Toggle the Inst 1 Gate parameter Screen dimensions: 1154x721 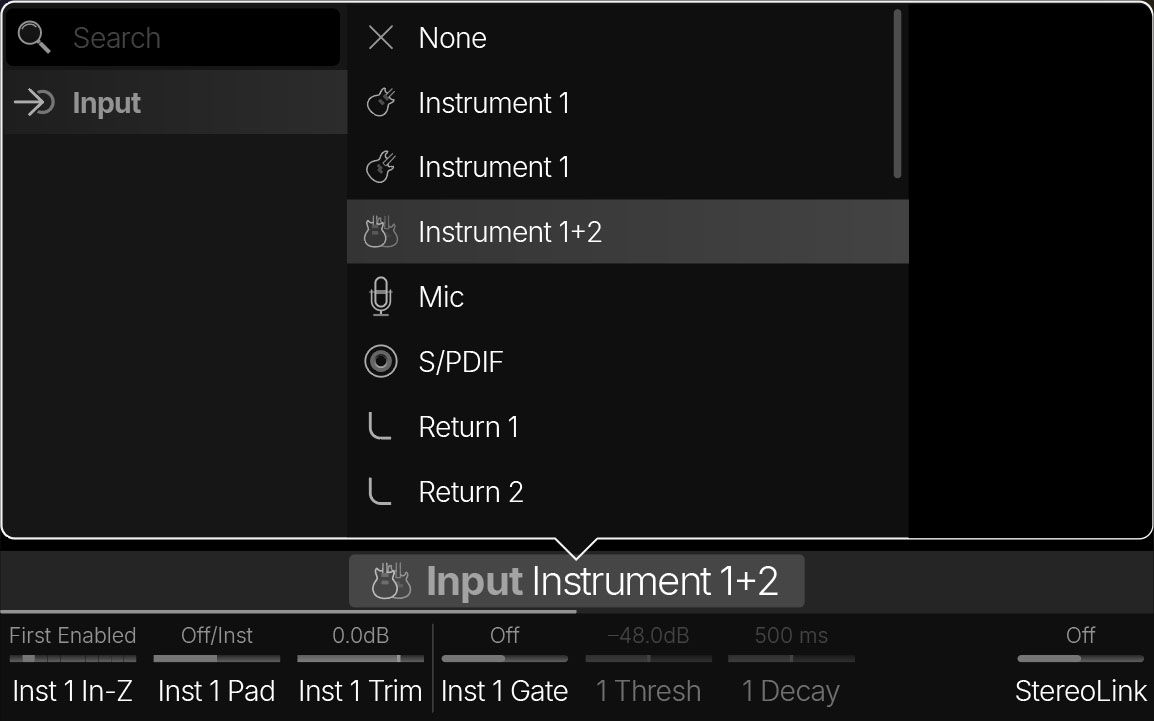pyautogui.click(x=504, y=658)
